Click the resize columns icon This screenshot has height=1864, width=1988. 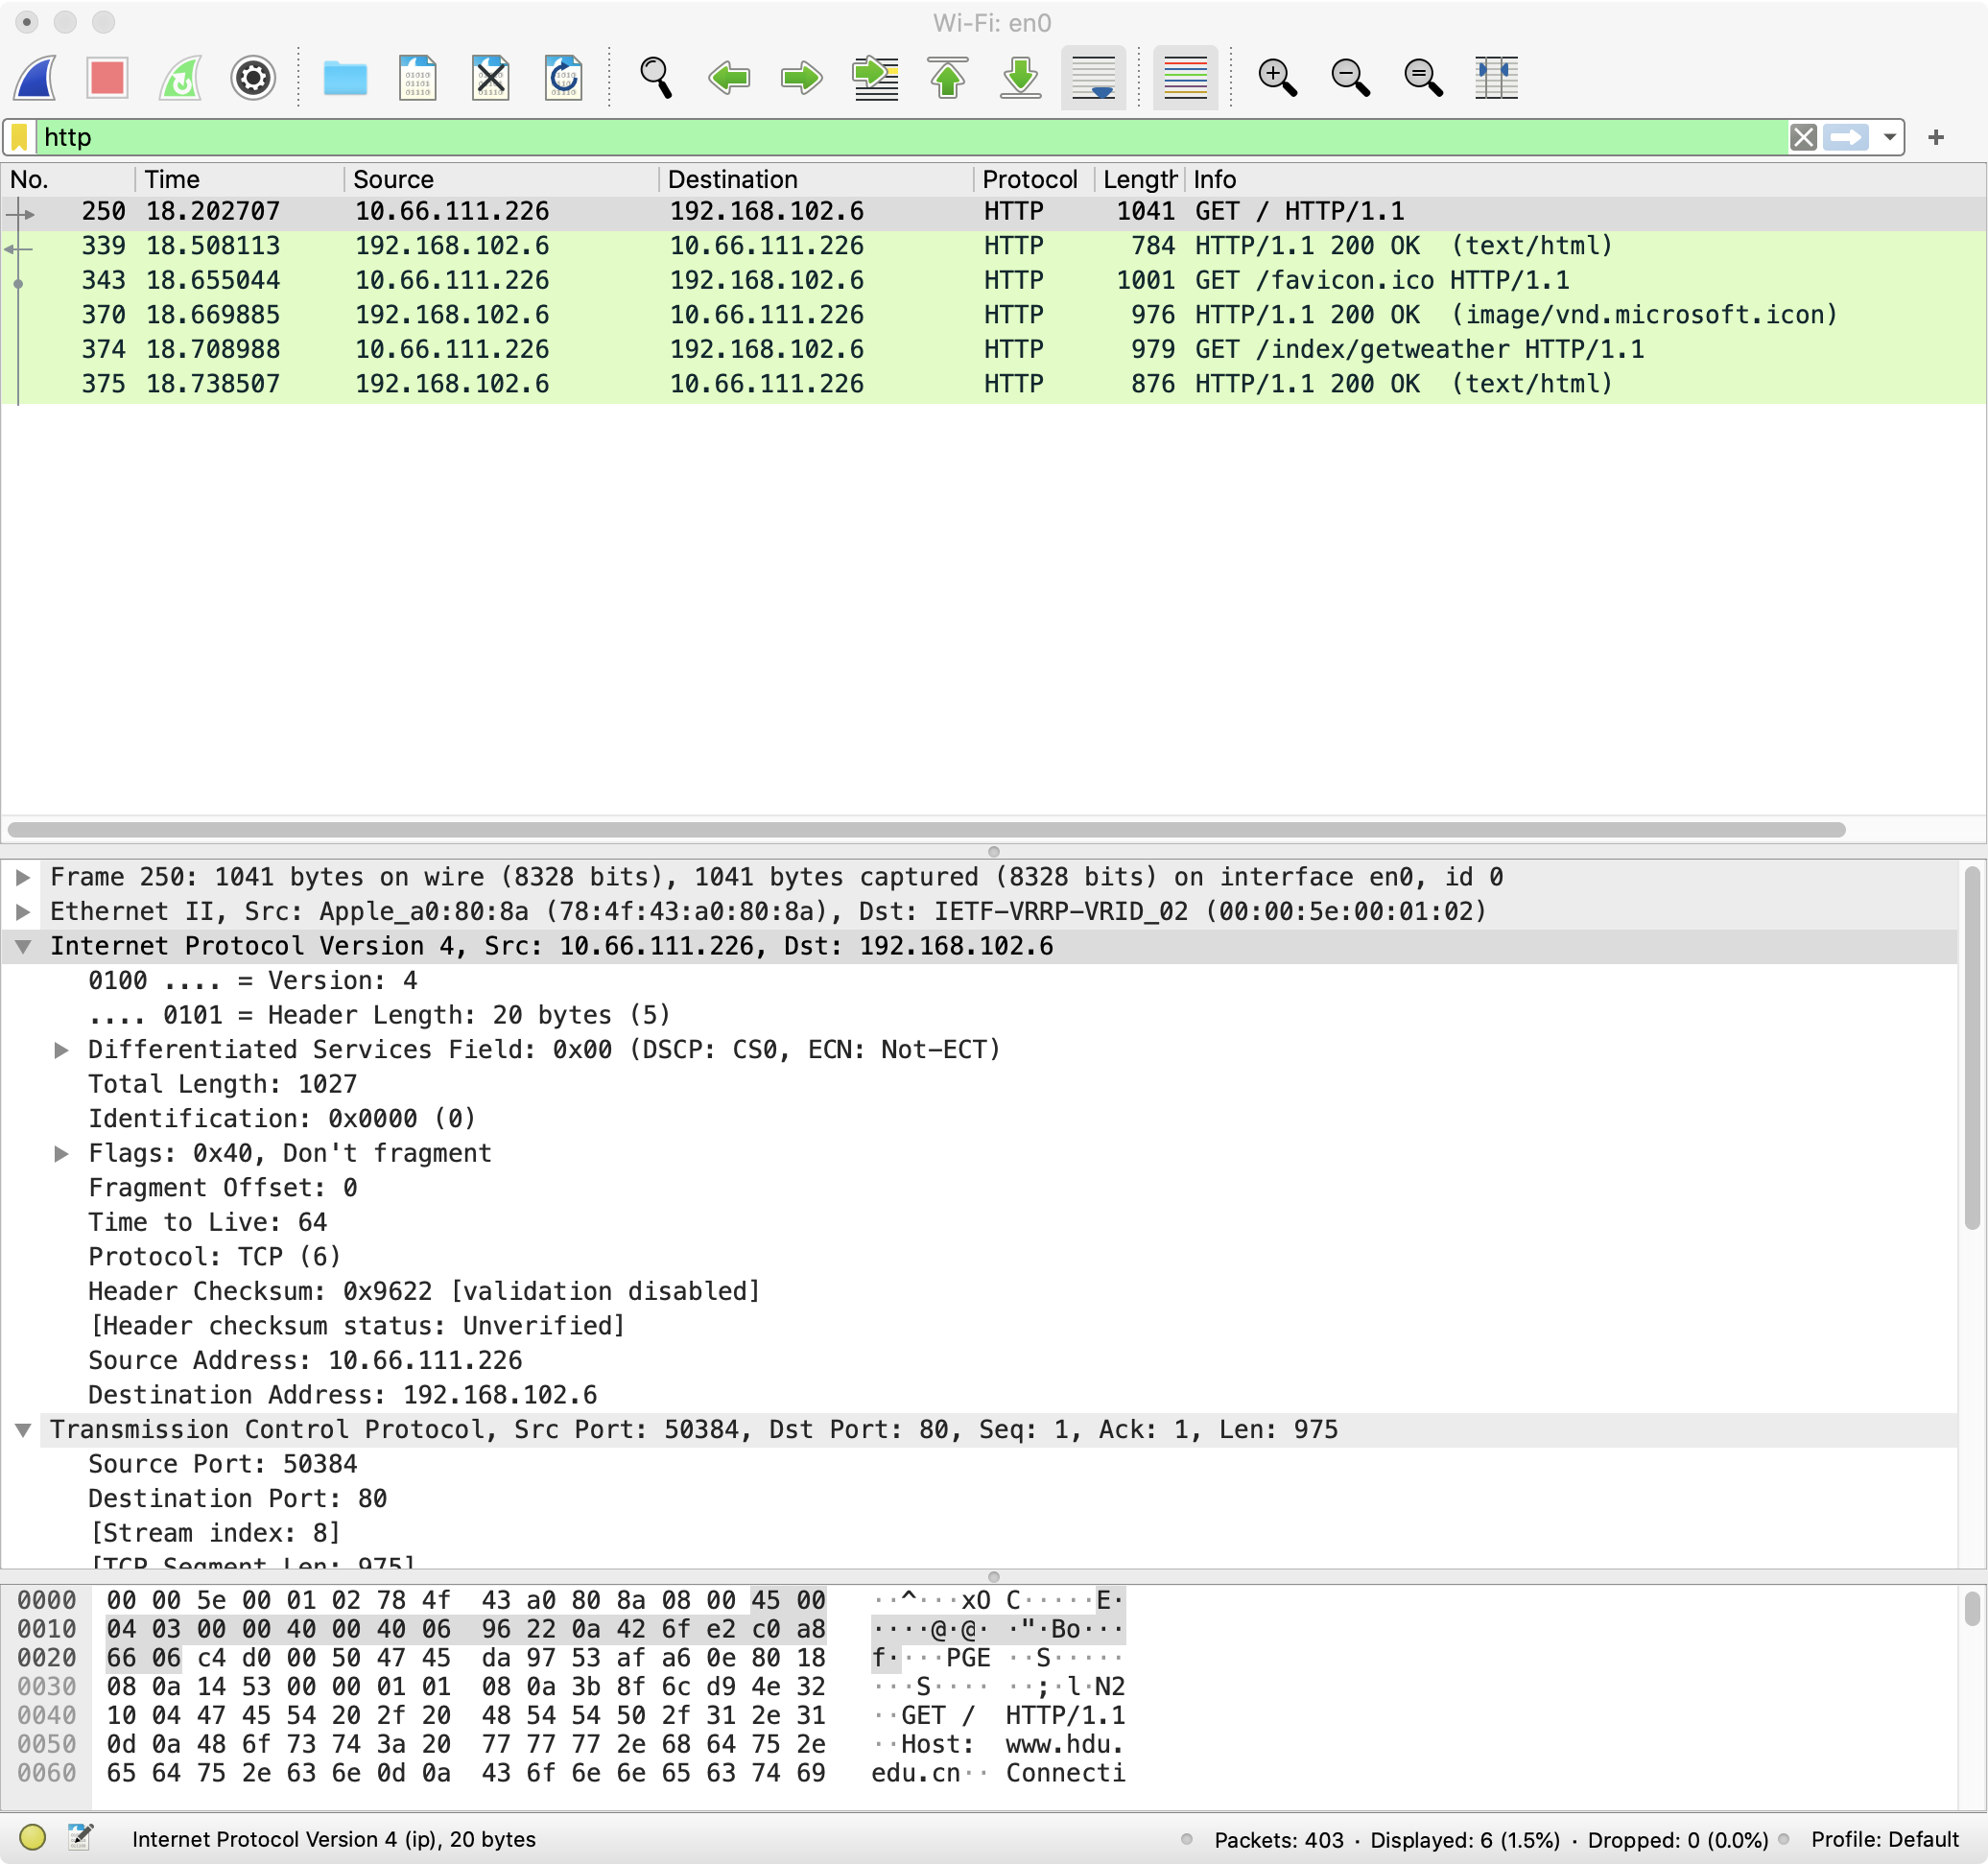[1496, 77]
